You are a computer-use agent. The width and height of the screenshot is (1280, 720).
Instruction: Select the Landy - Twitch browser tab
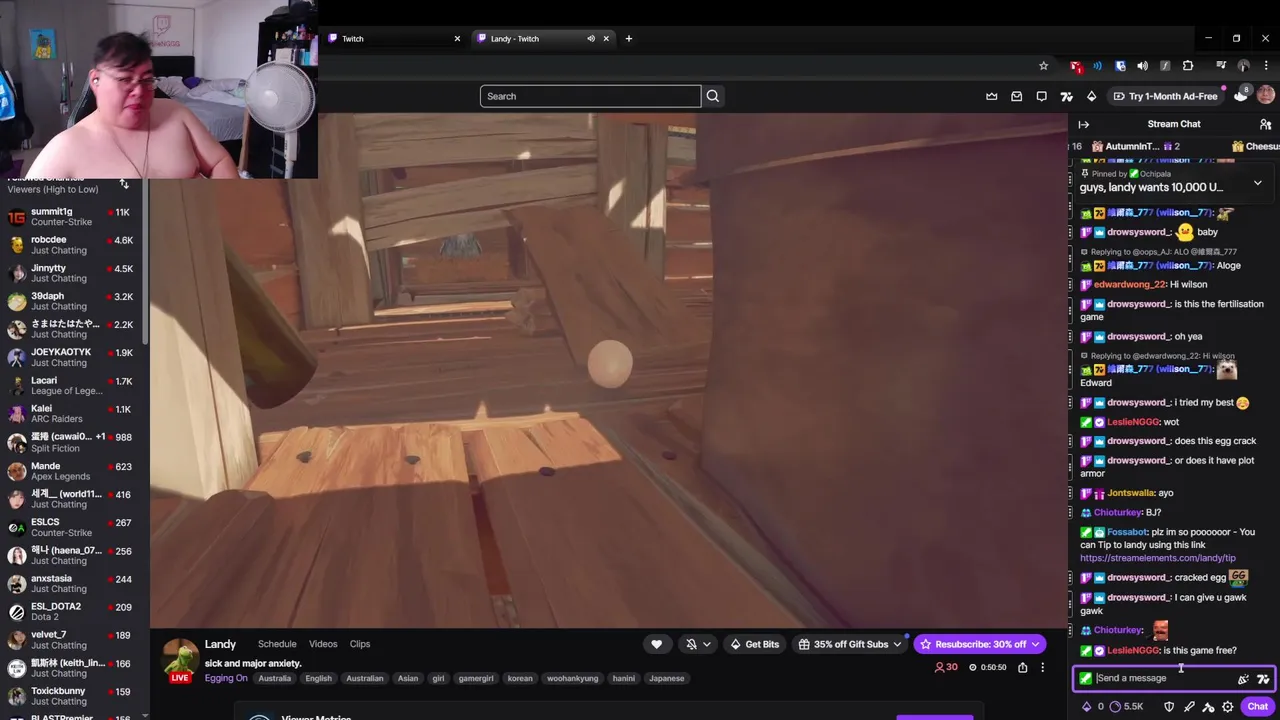click(x=544, y=39)
